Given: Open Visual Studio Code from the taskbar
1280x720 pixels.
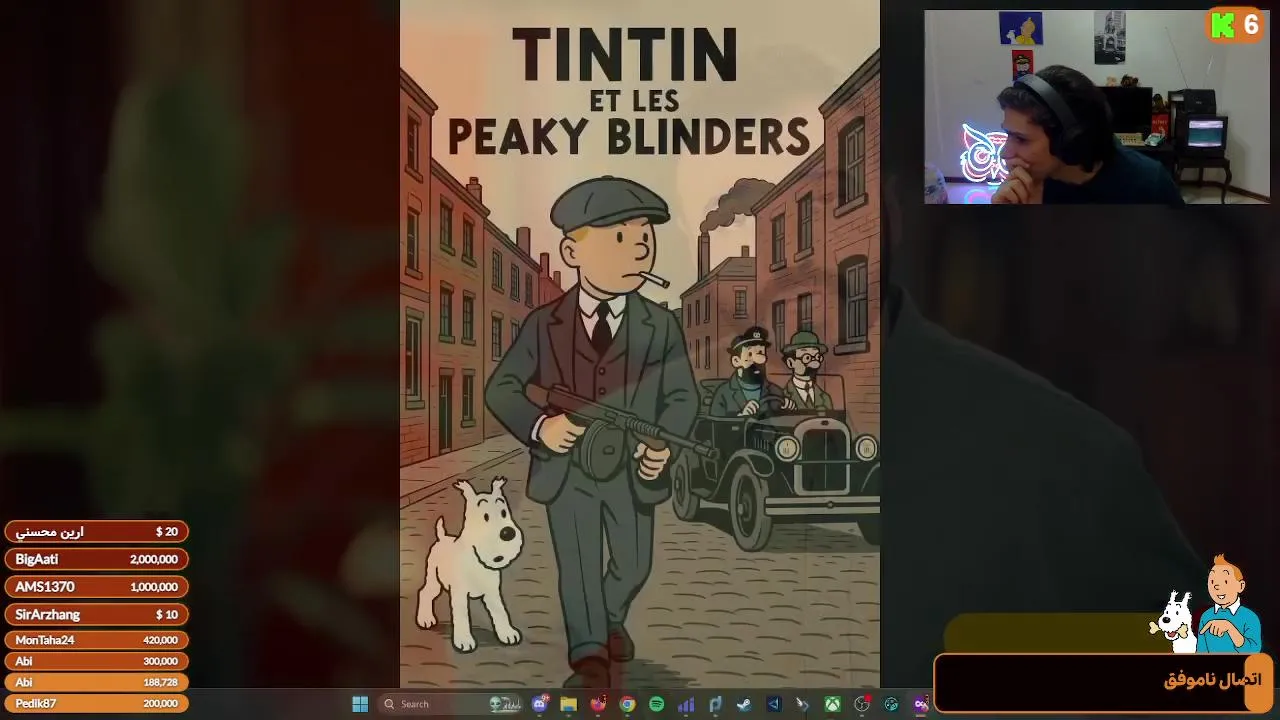Looking at the screenshot, I should pos(774,704).
